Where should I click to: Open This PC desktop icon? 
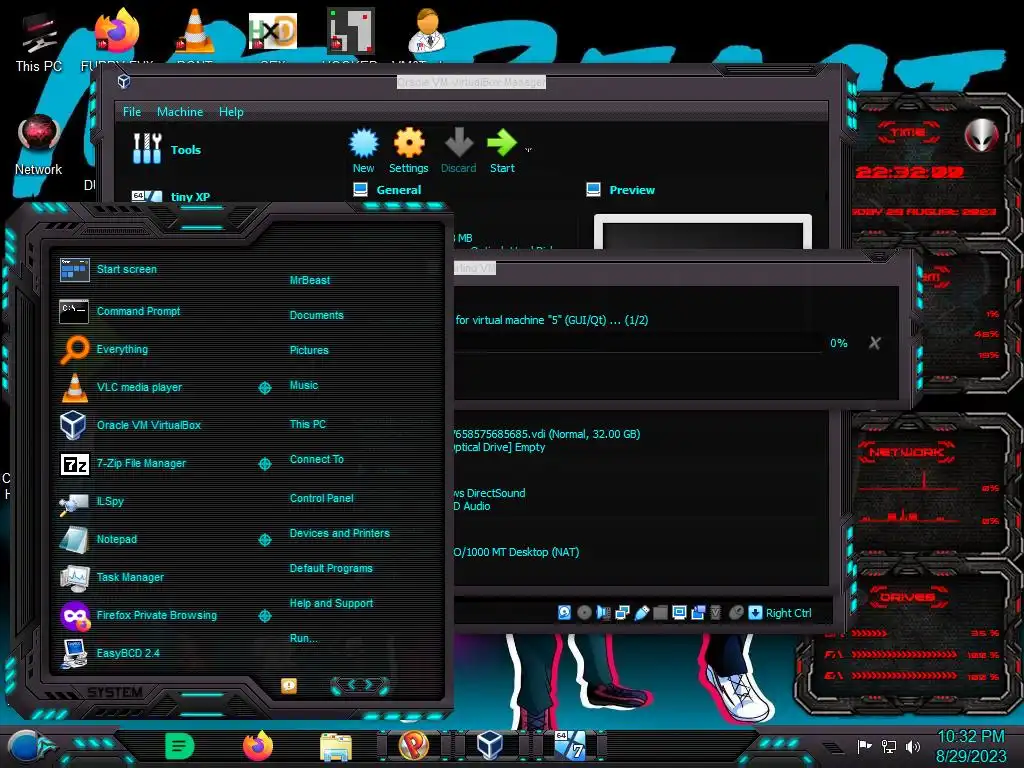39,43
